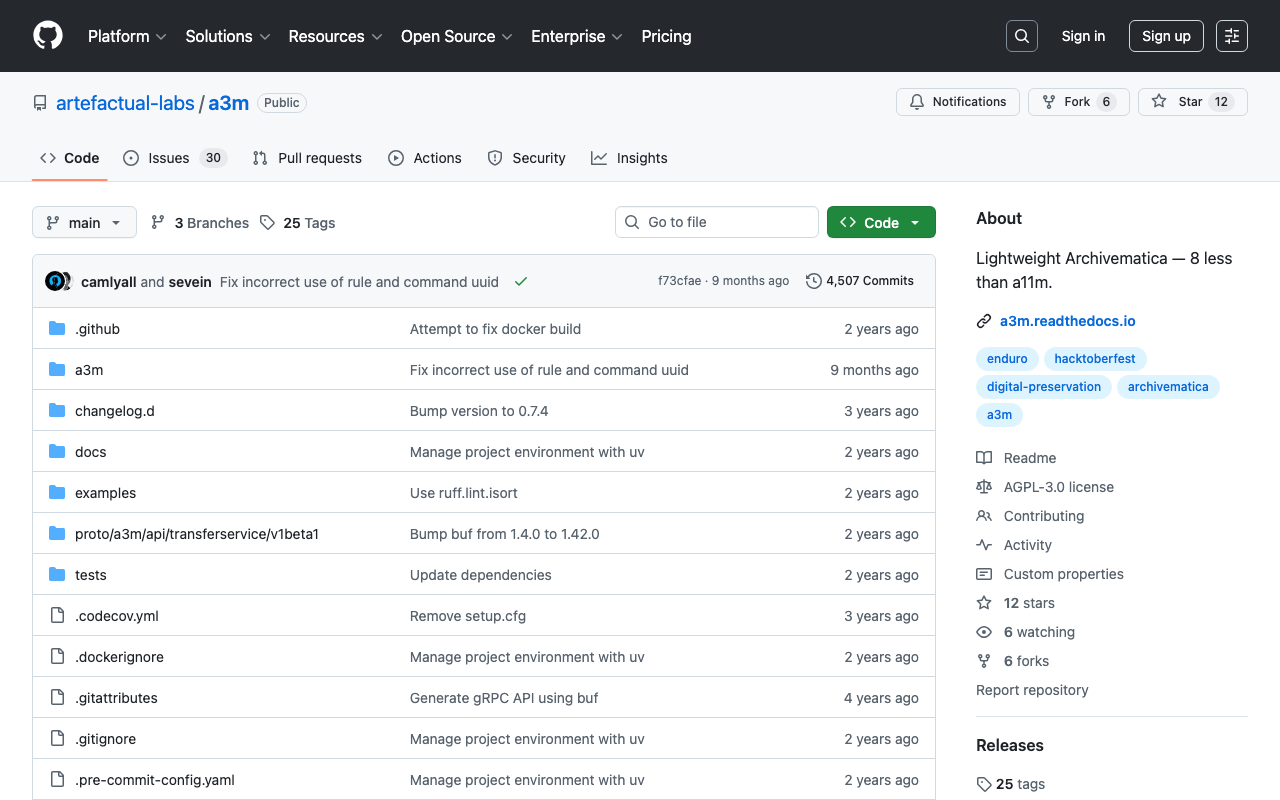
Task: Expand the Open Source header menu
Action: click(456, 36)
